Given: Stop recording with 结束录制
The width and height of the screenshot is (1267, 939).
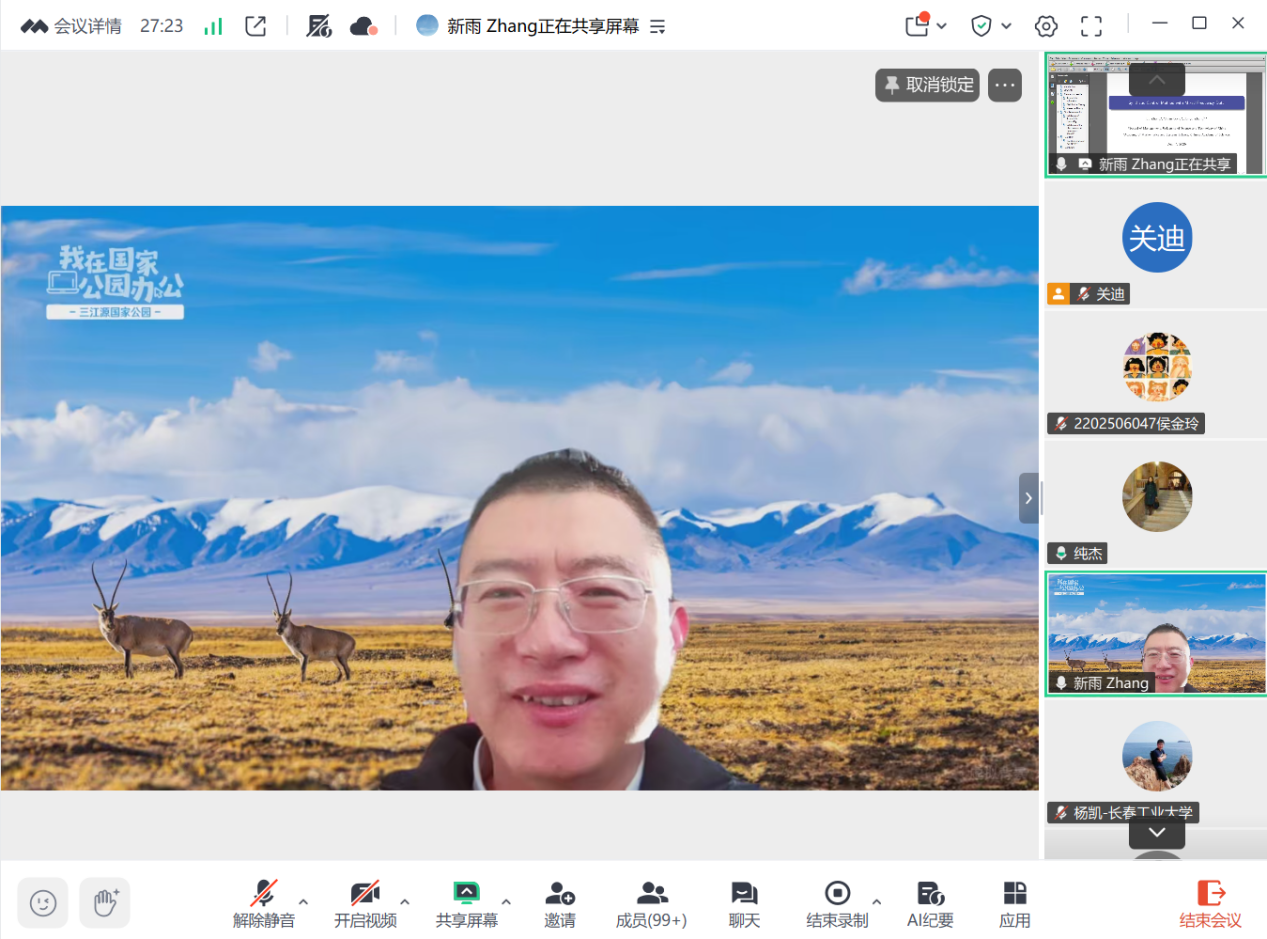Looking at the screenshot, I should click(x=837, y=903).
